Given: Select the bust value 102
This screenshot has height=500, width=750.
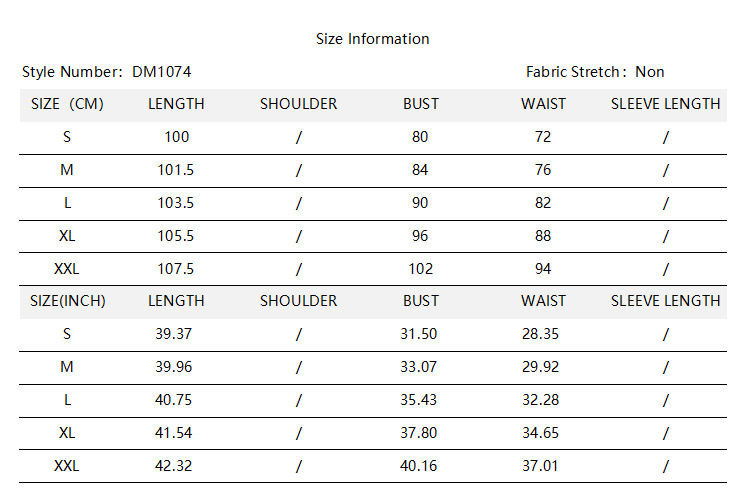Looking at the screenshot, I should pos(420,269).
